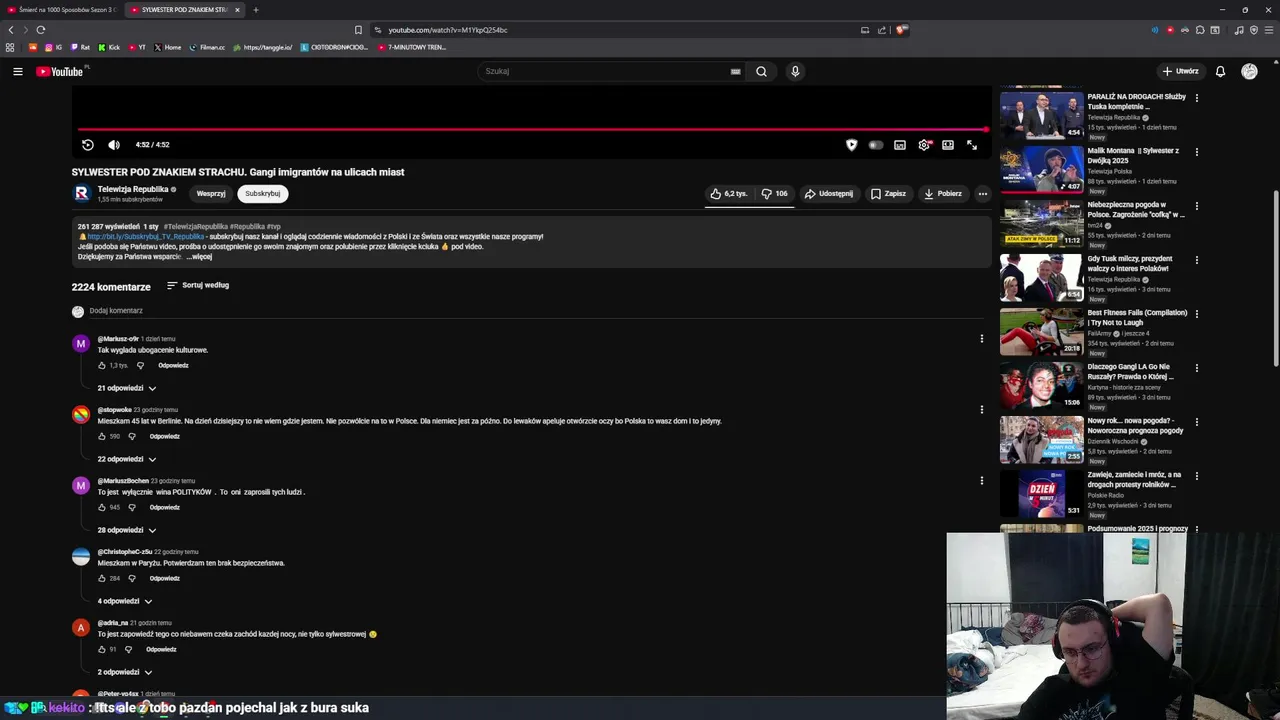Reply to the @adria_na comment
Viewport: 1280px width, 720px height.
tap(161, 650)
